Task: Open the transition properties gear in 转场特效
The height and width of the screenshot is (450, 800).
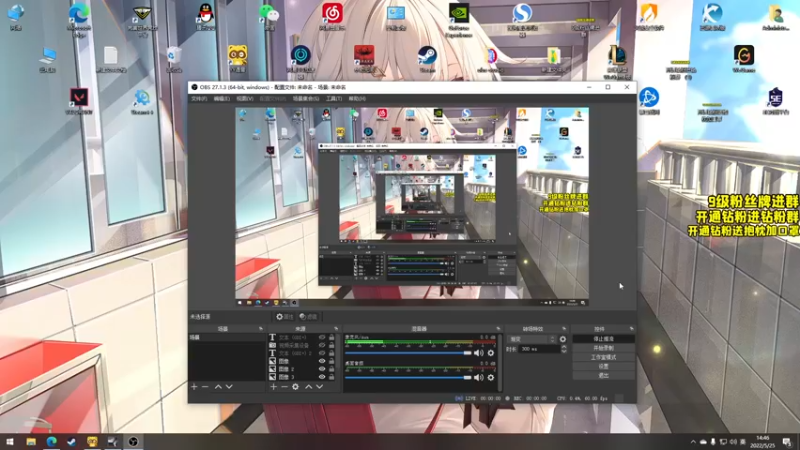Action: point(563,339)
